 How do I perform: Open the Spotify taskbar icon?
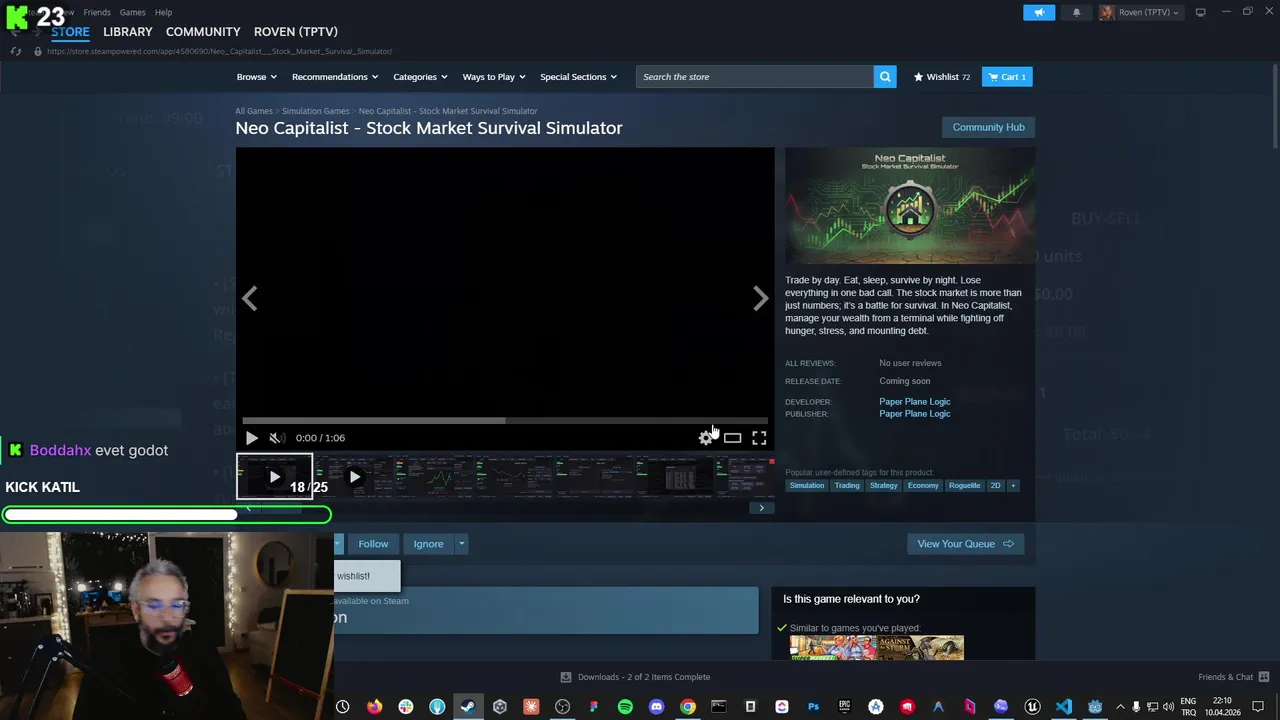coord(625,707)
